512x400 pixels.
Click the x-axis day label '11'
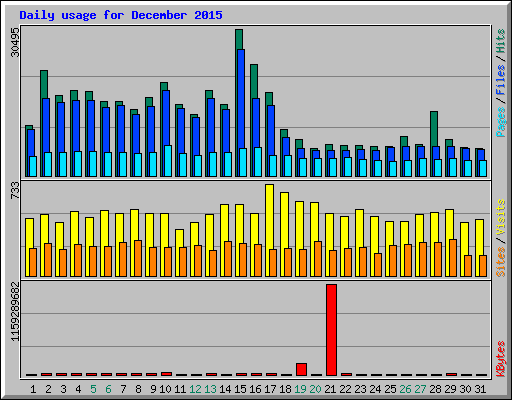point(180,389)
